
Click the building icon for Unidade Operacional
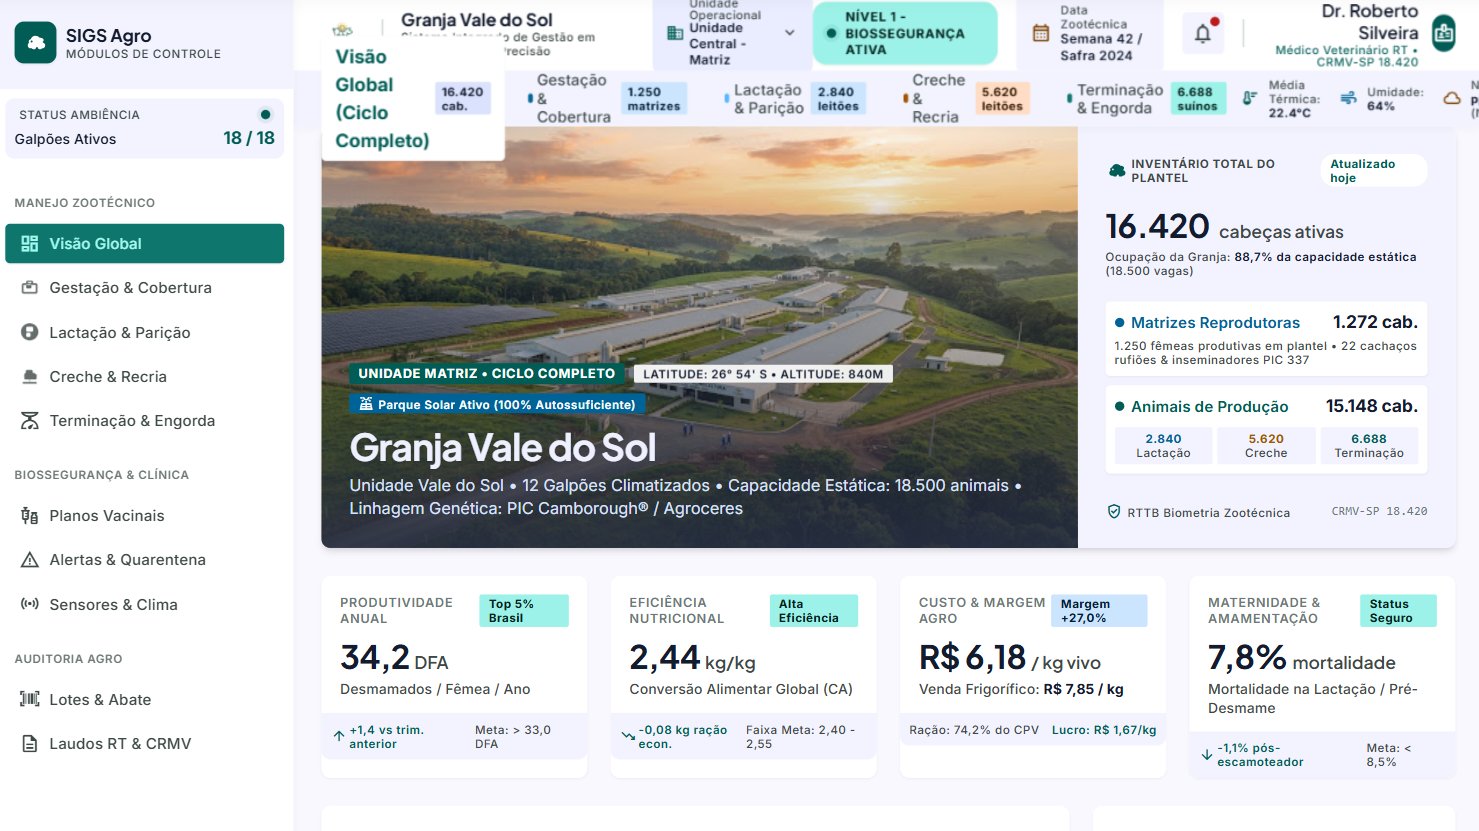click(675, 33)
